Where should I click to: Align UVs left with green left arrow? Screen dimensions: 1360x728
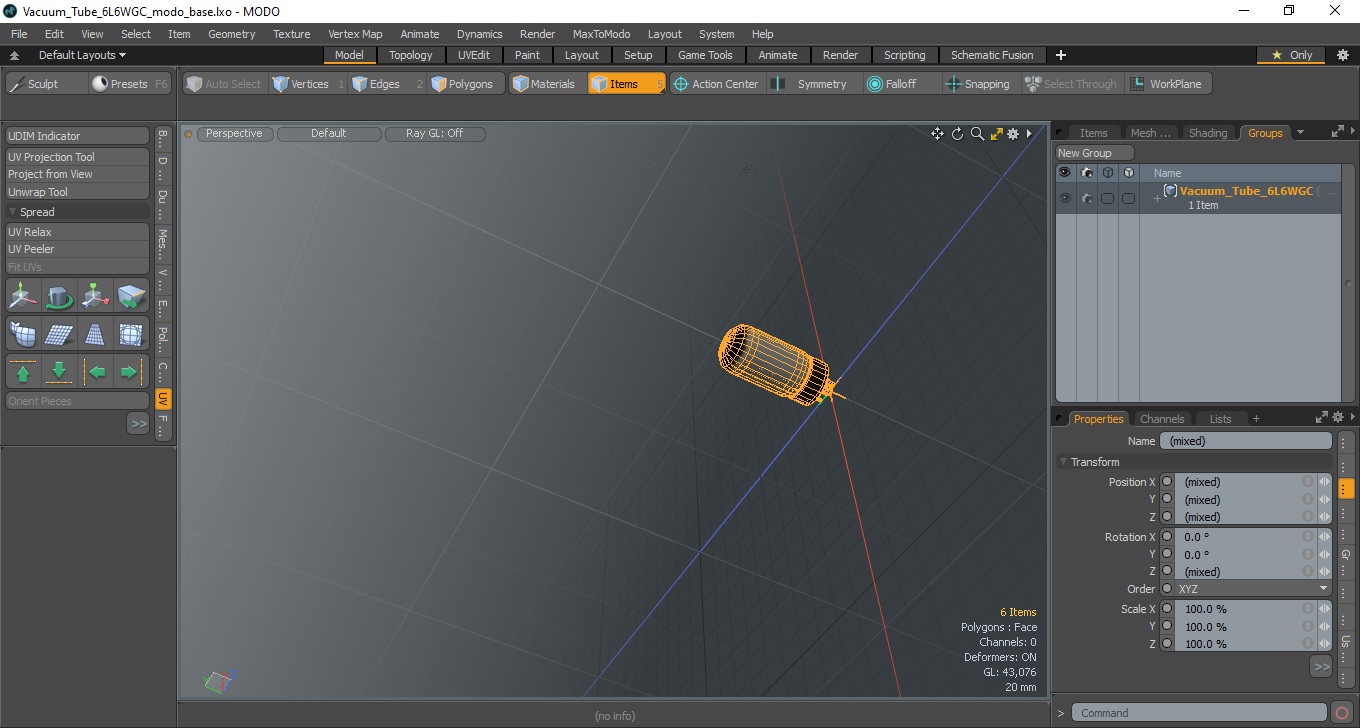[x=96, y=372]
